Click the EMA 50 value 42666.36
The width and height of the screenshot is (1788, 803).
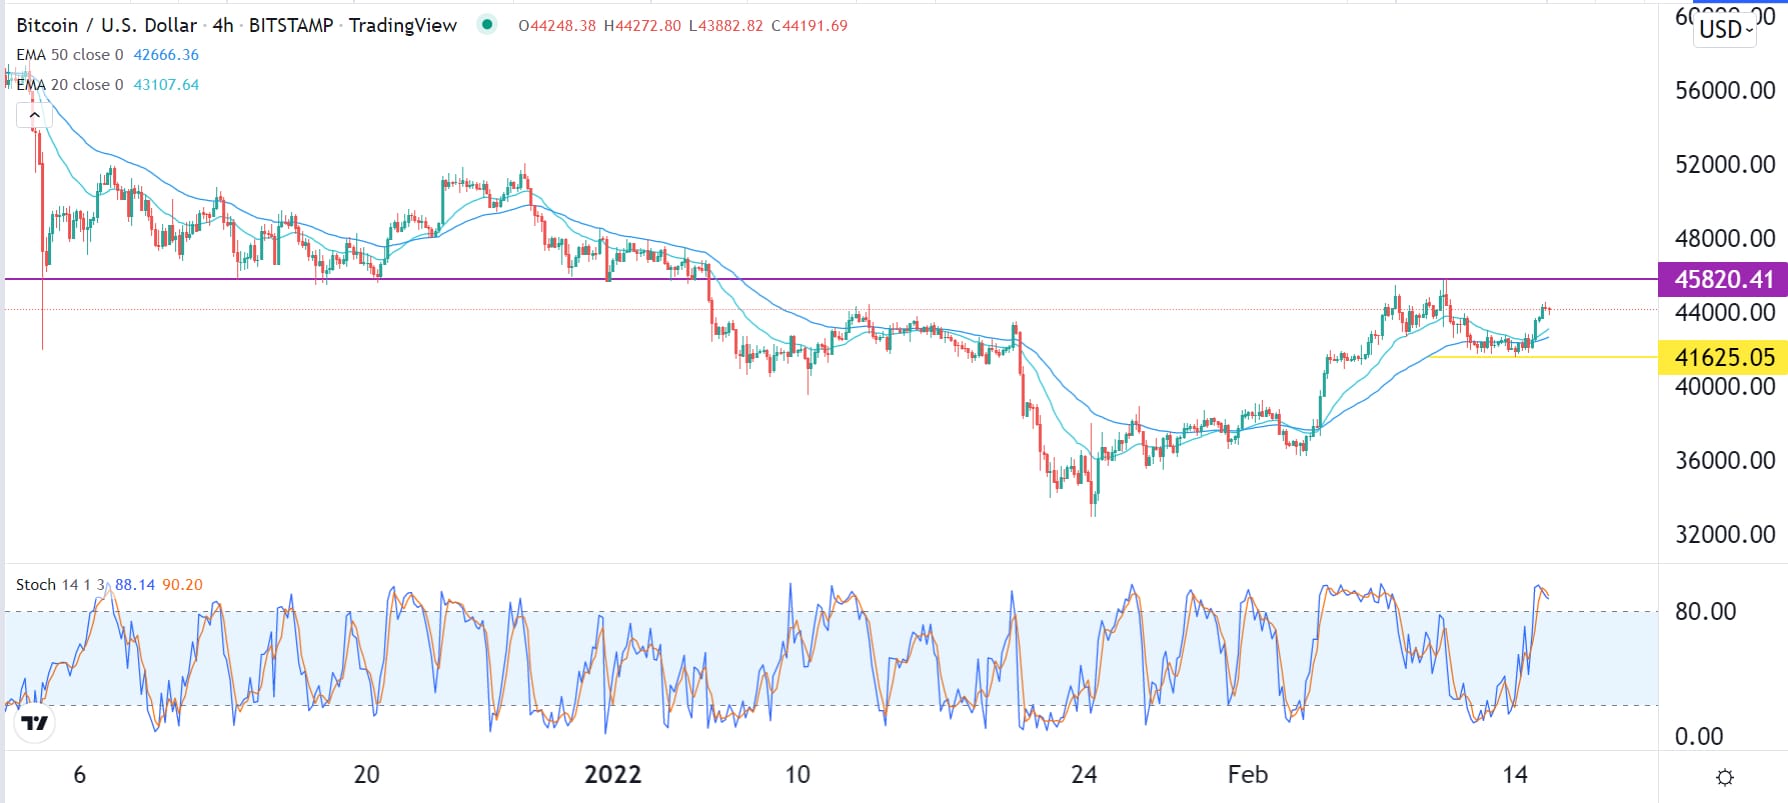pyautogui.click(x=166, y=55)
